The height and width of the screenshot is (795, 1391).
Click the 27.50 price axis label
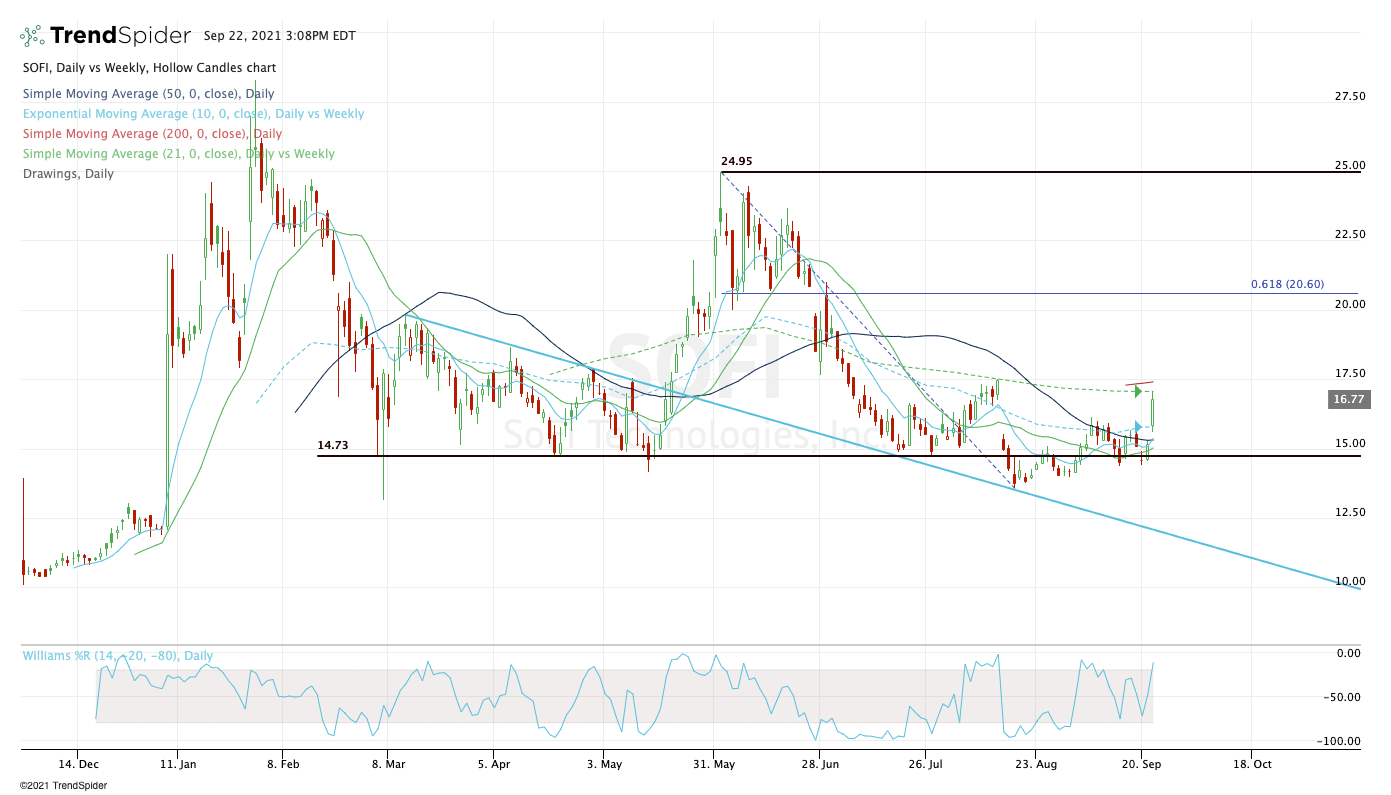[1349, 97]
